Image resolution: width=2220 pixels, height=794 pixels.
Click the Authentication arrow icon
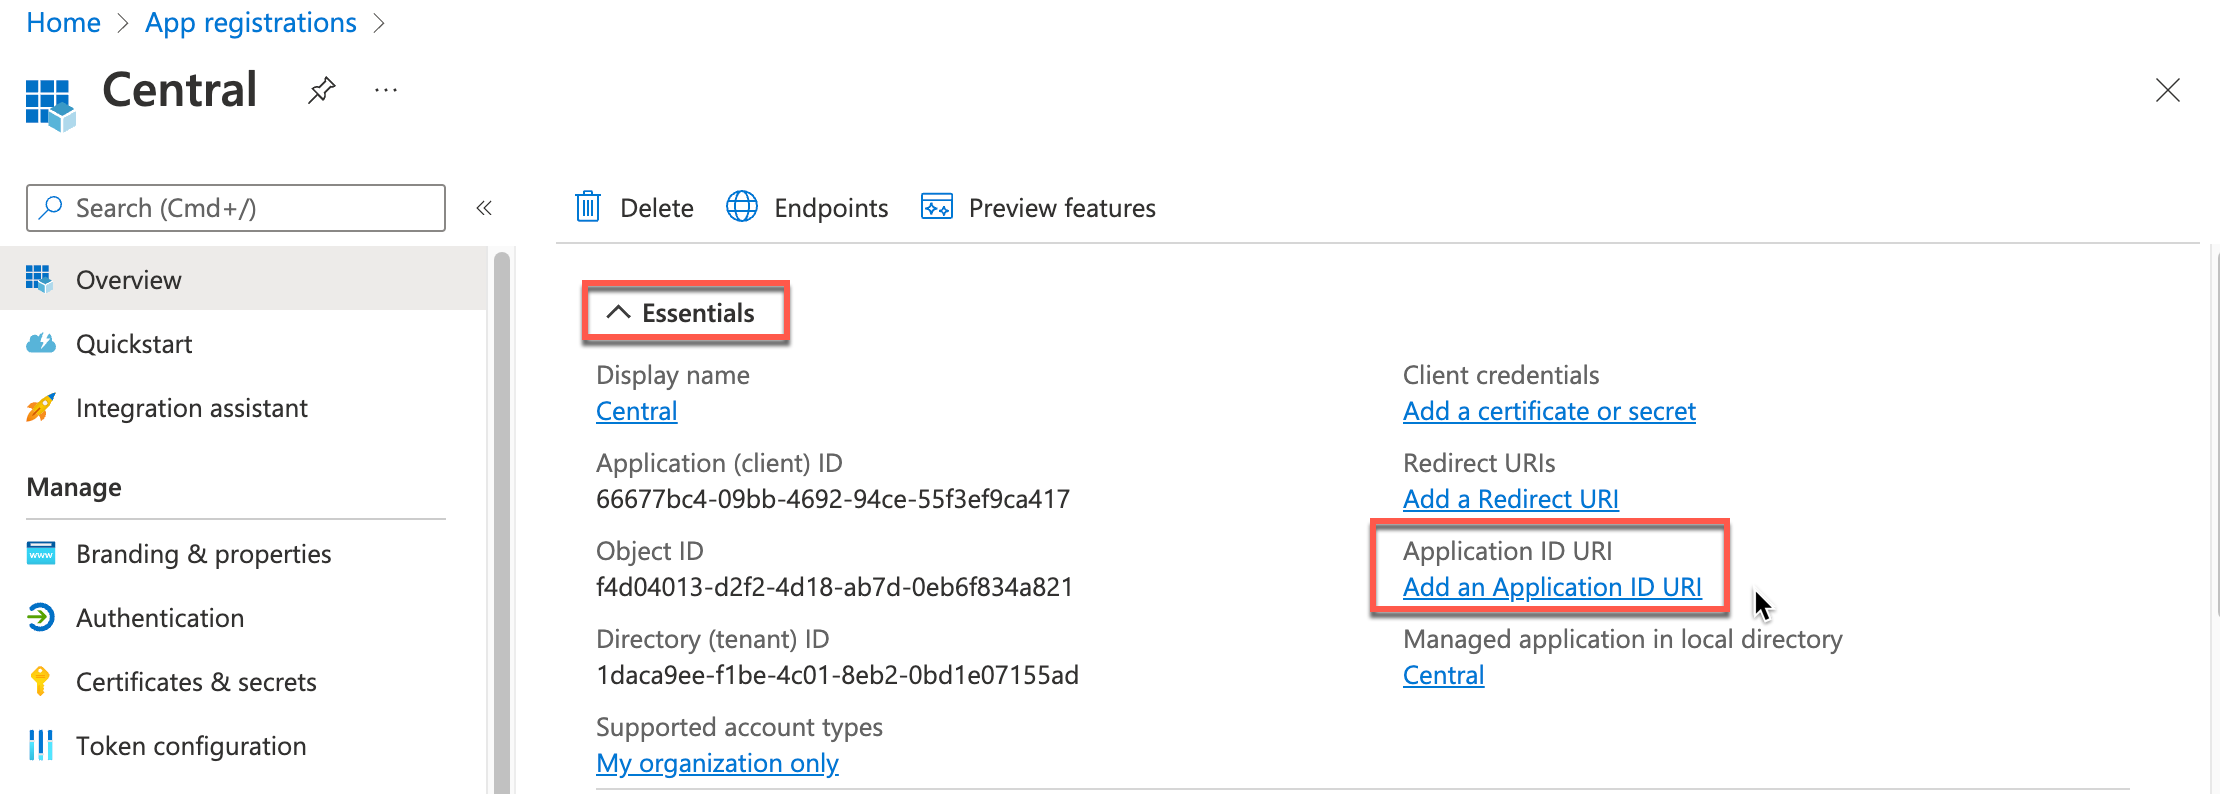coord(41,617)
